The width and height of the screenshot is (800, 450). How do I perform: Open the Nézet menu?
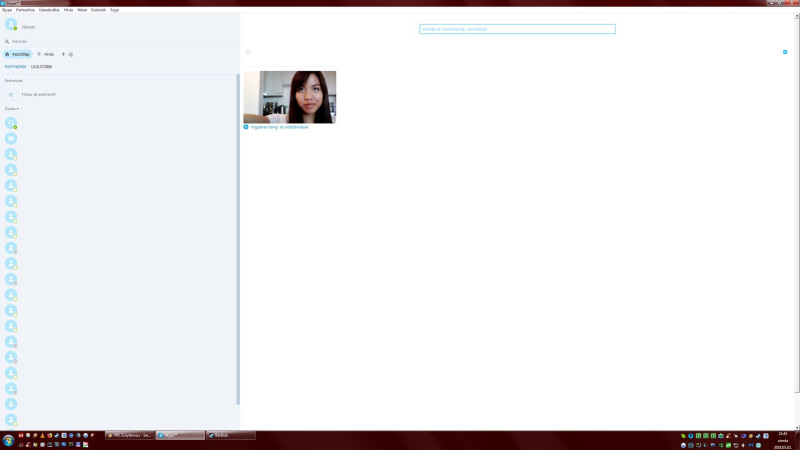coord(82,10)
